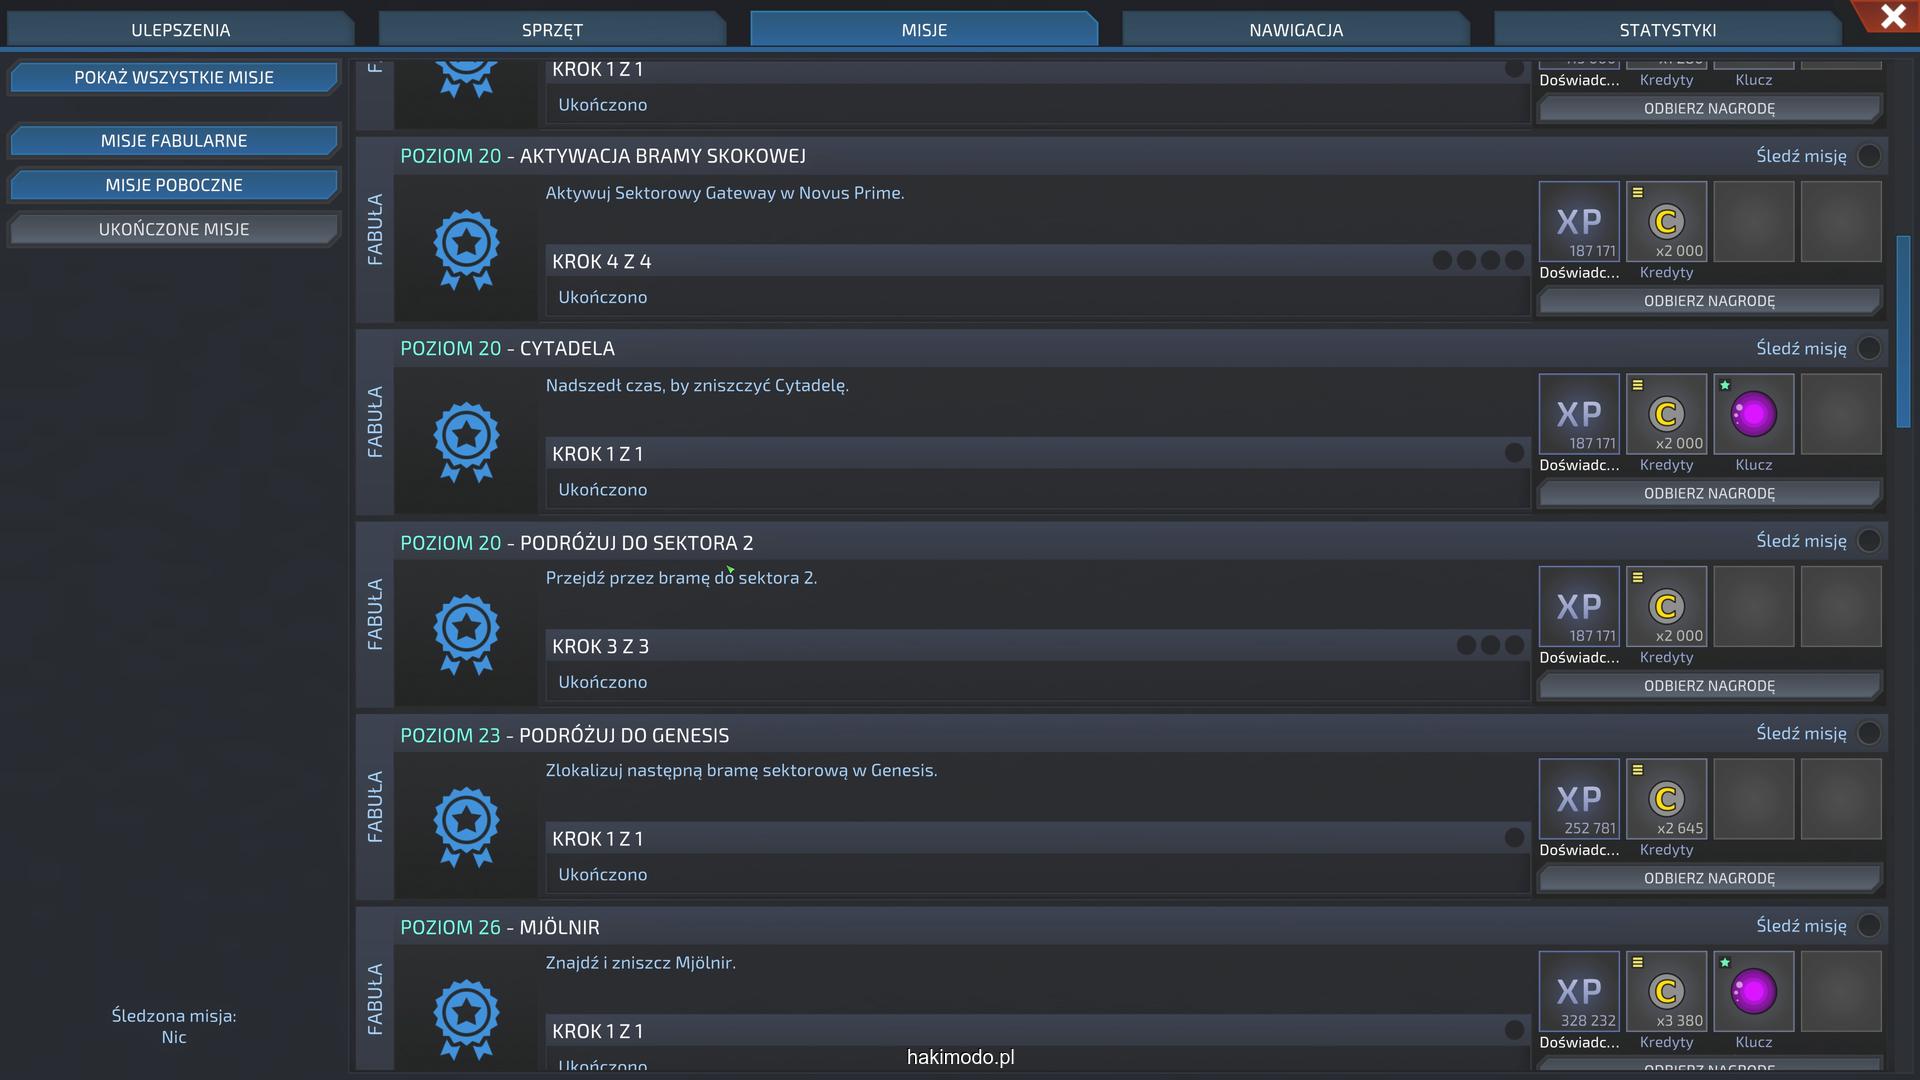This screenshot has height=1080, width=1920.
Task: Toggle Śledź misję for the Mjölnir mission
Action: [1868, 926]
